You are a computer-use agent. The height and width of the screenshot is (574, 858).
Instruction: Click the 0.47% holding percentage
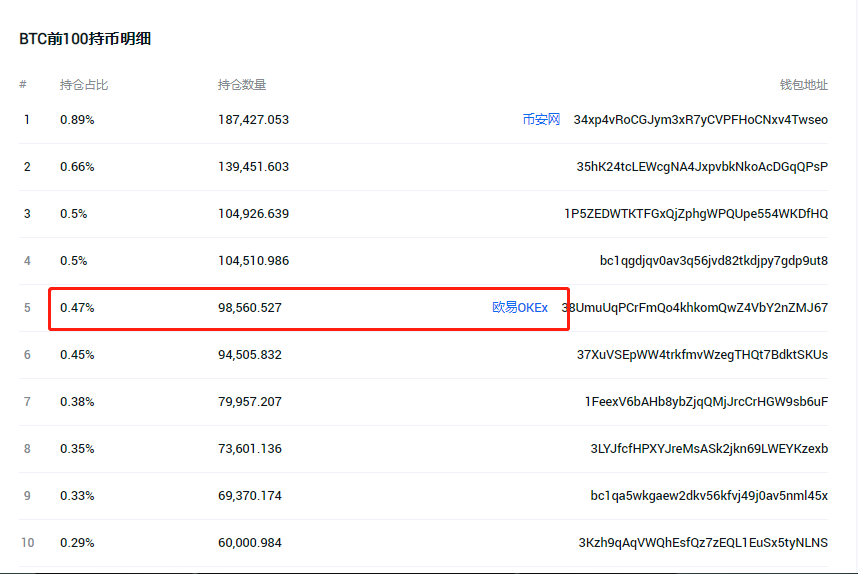(x=77, y=308)
